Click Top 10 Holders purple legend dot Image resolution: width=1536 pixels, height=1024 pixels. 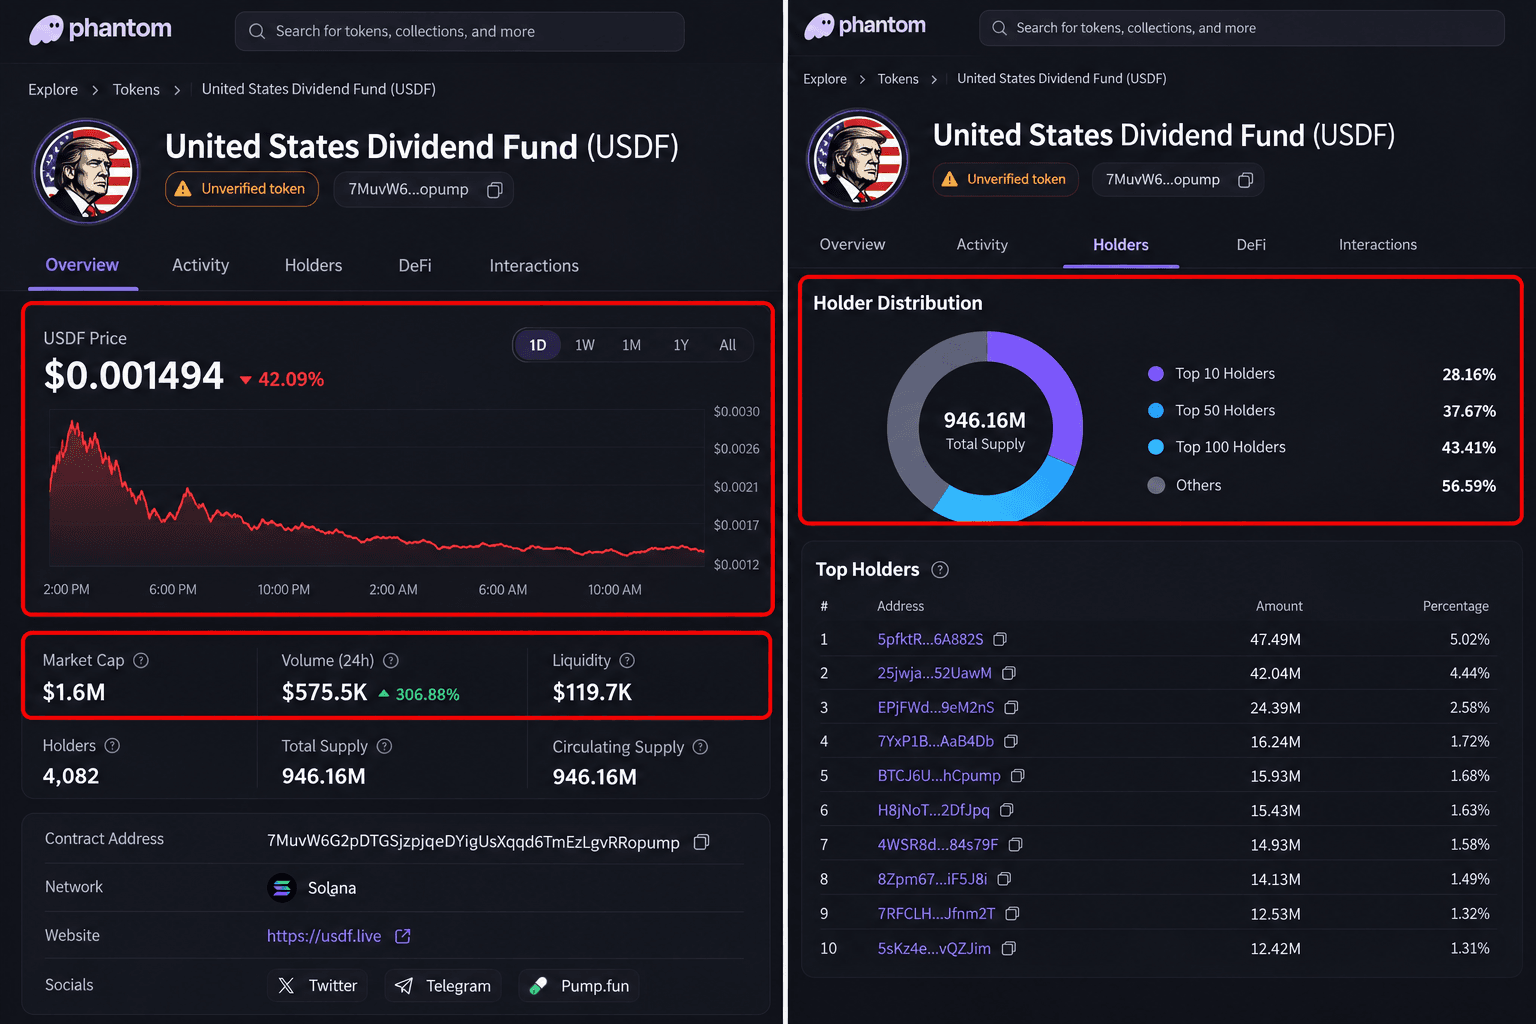click(1156, 373)
